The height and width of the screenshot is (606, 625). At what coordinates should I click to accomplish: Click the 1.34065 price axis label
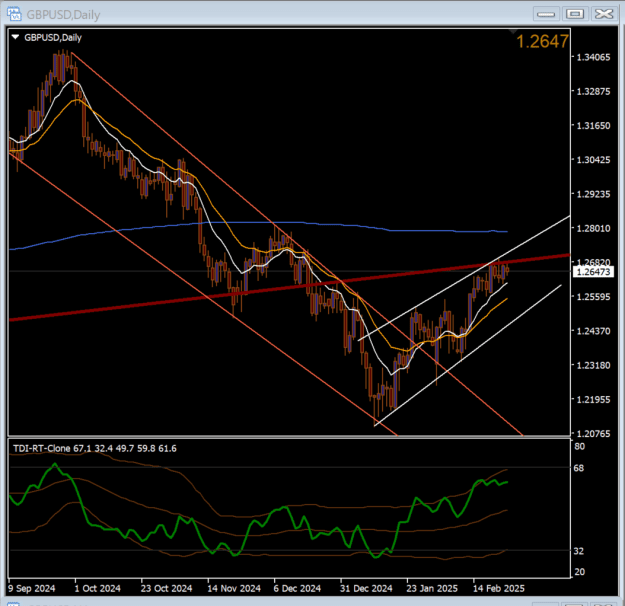(594, 57)
